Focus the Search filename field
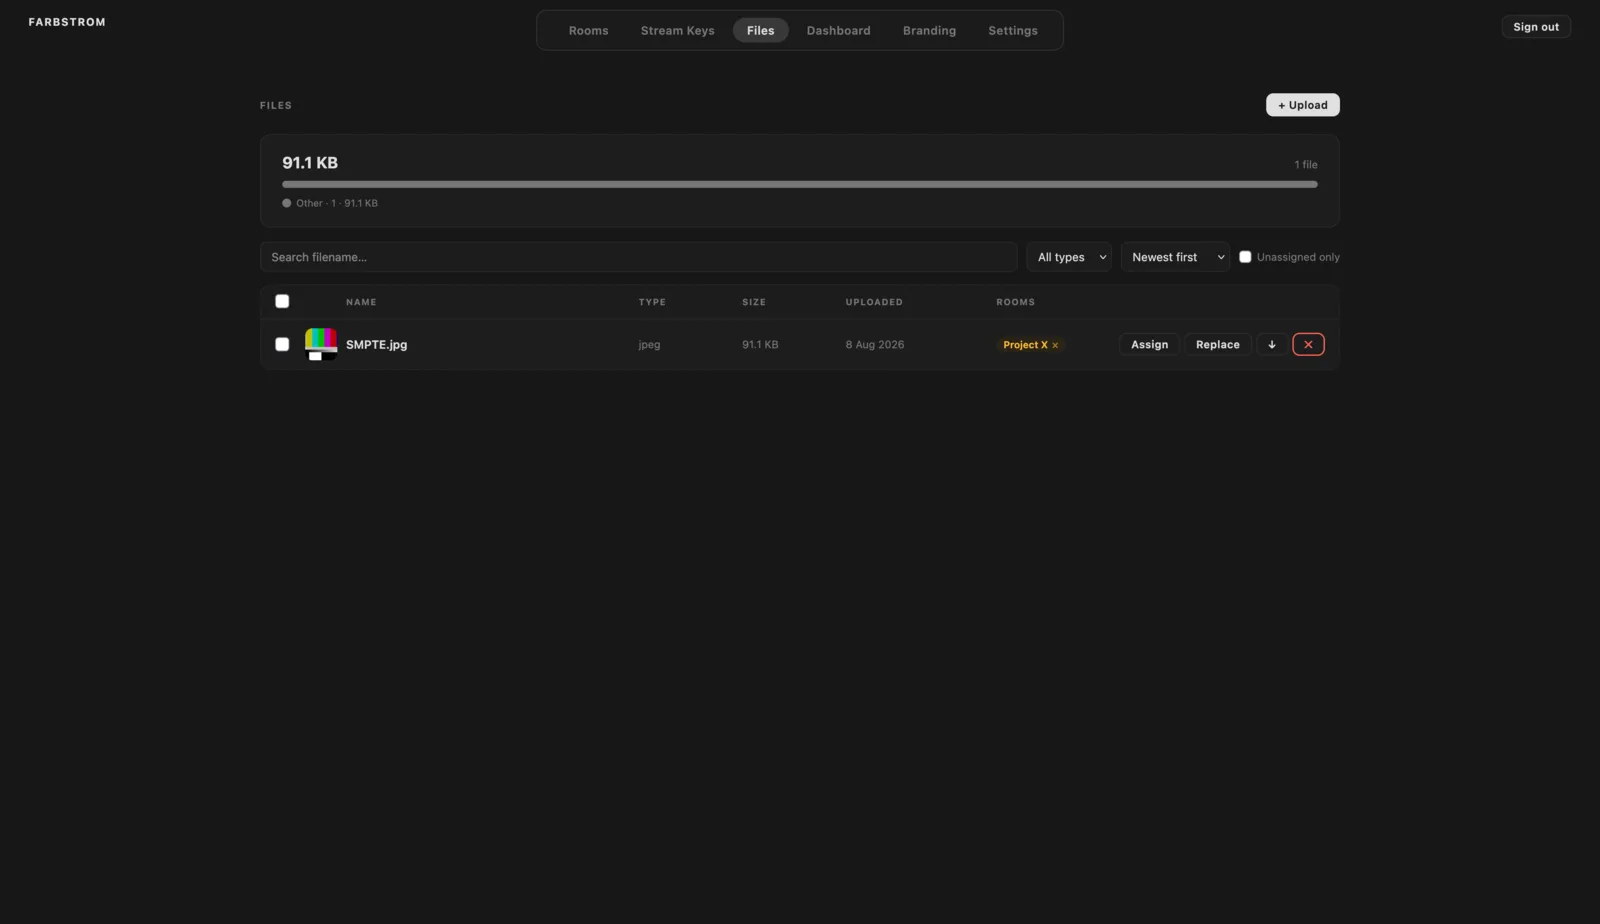 tap(638, 257)
